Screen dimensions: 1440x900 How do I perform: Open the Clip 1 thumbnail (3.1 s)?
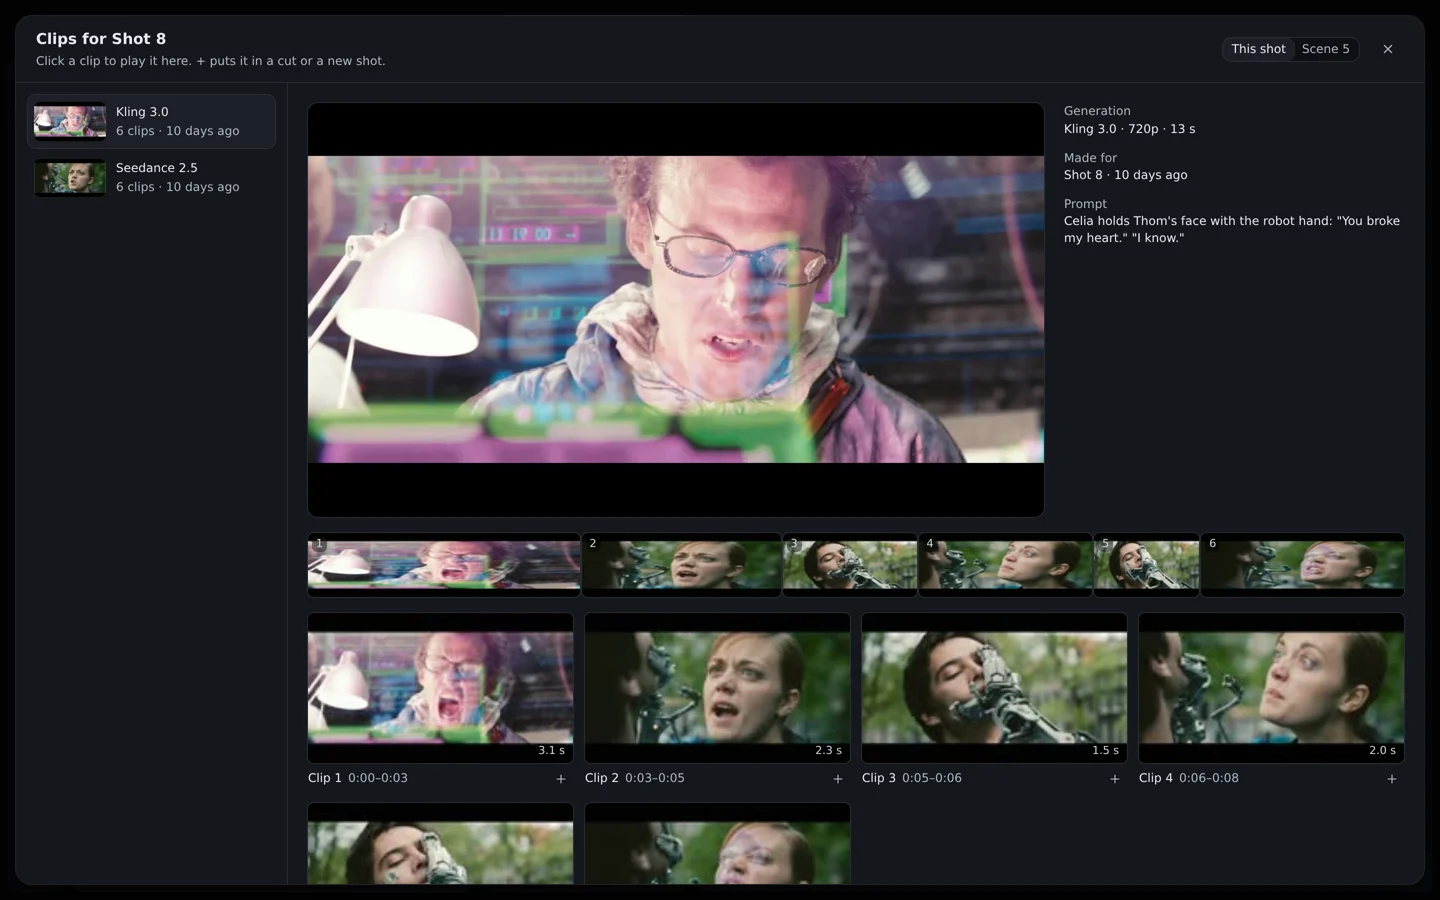441,688
